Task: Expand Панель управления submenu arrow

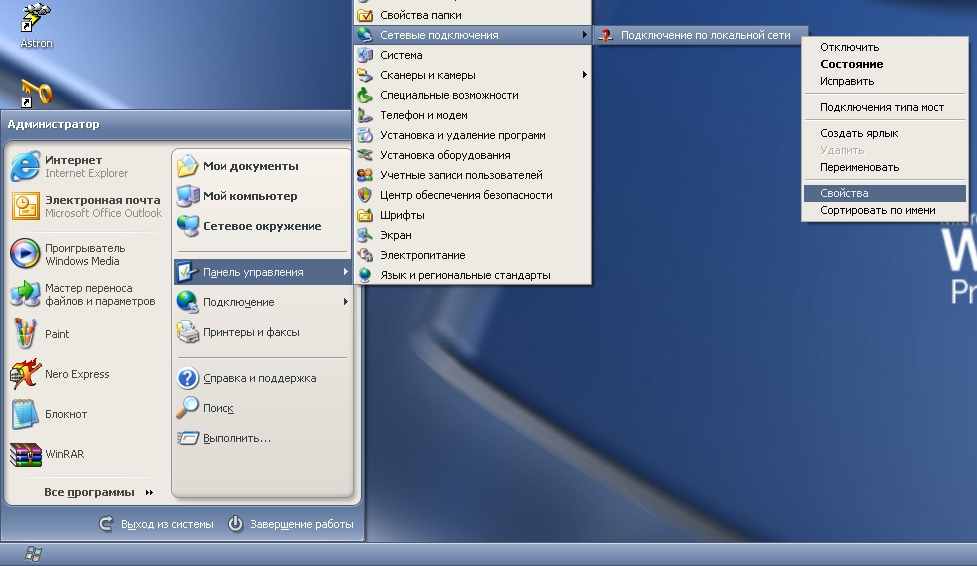Action: click(345, 272)
